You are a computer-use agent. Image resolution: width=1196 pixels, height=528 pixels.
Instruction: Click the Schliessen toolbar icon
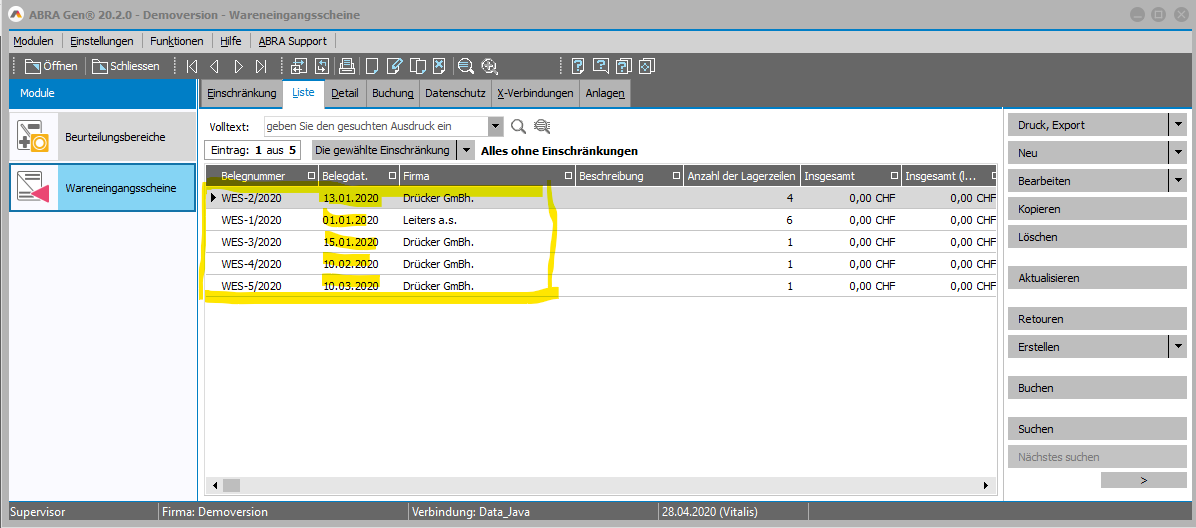click(100, 67)
